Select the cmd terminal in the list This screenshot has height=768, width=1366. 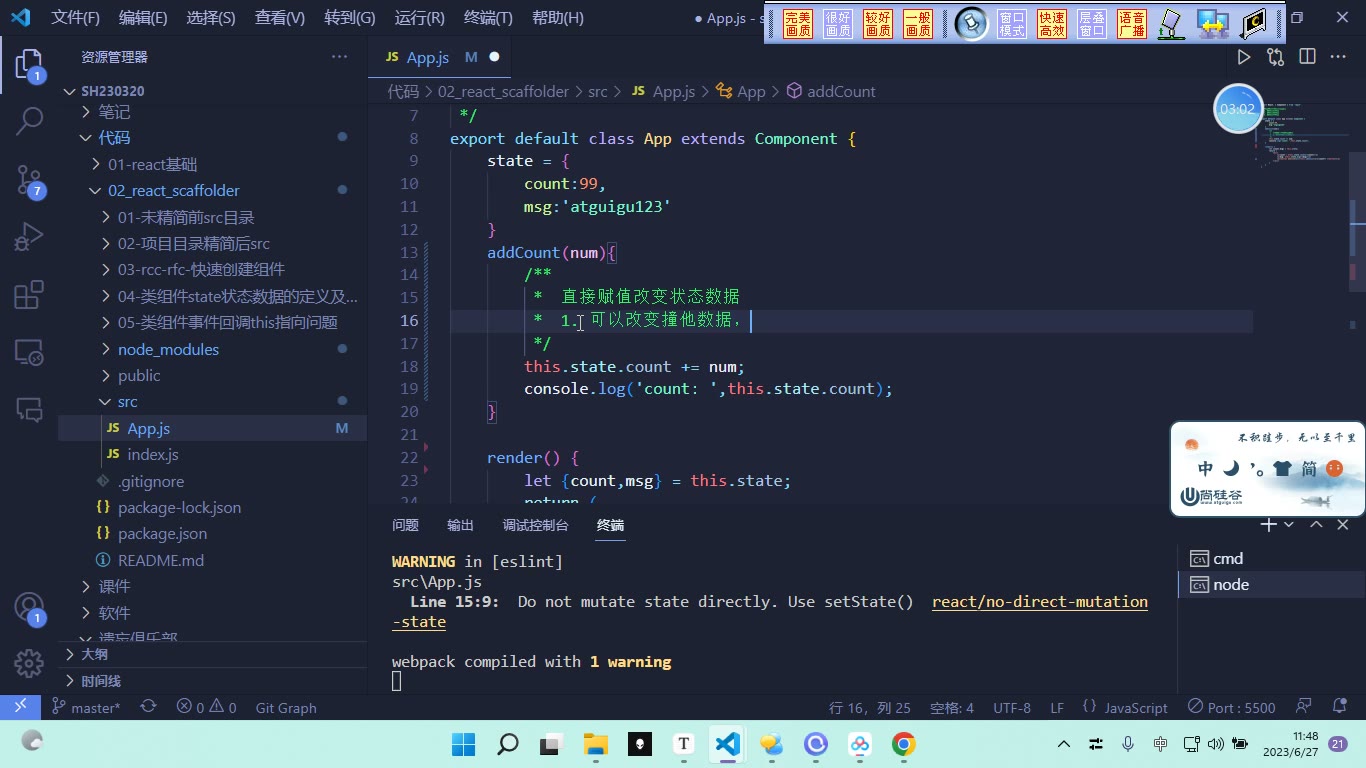1271,559
